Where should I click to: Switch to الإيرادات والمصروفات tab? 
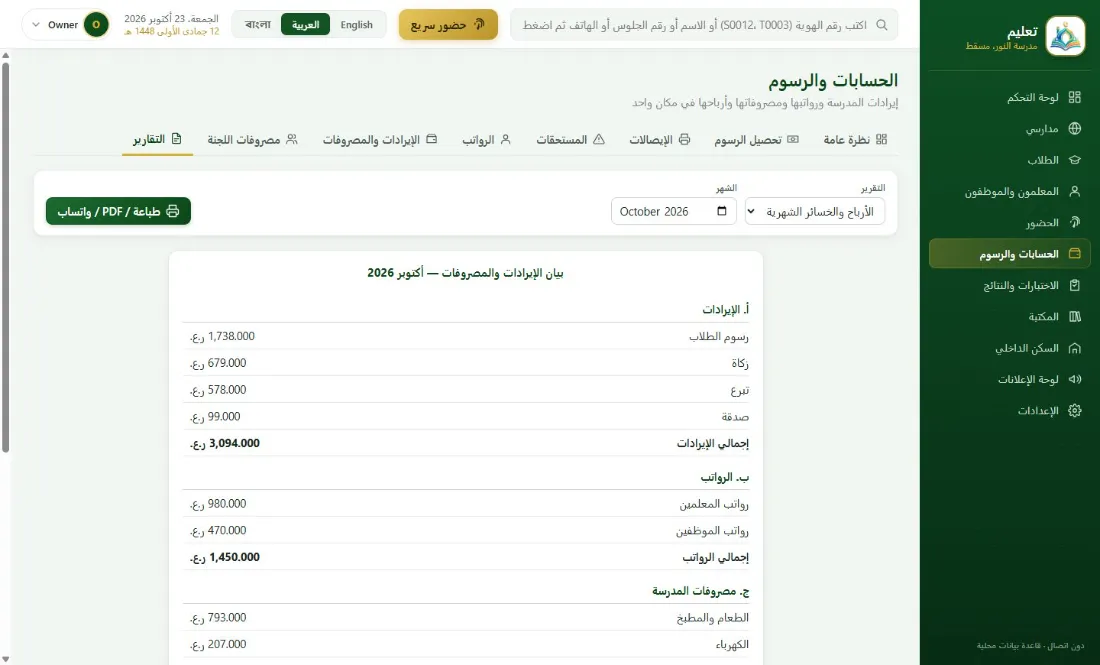tap(380, 140)
